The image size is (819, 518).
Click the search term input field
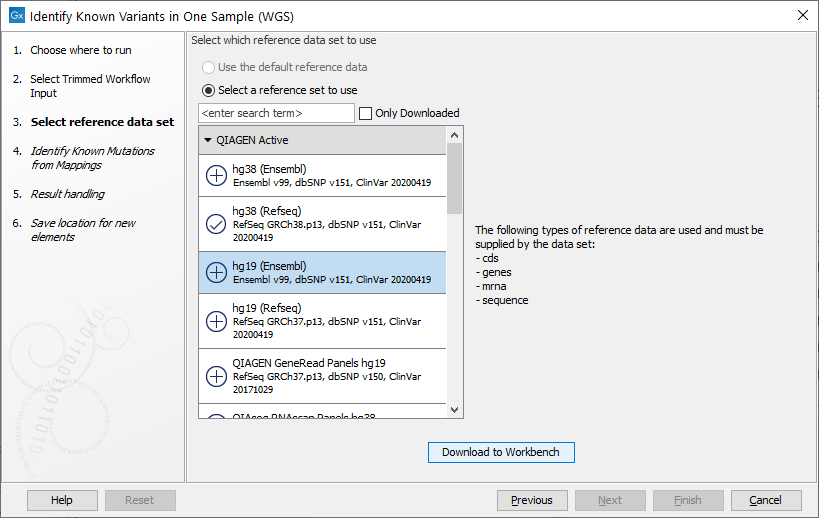pos(276,114)
